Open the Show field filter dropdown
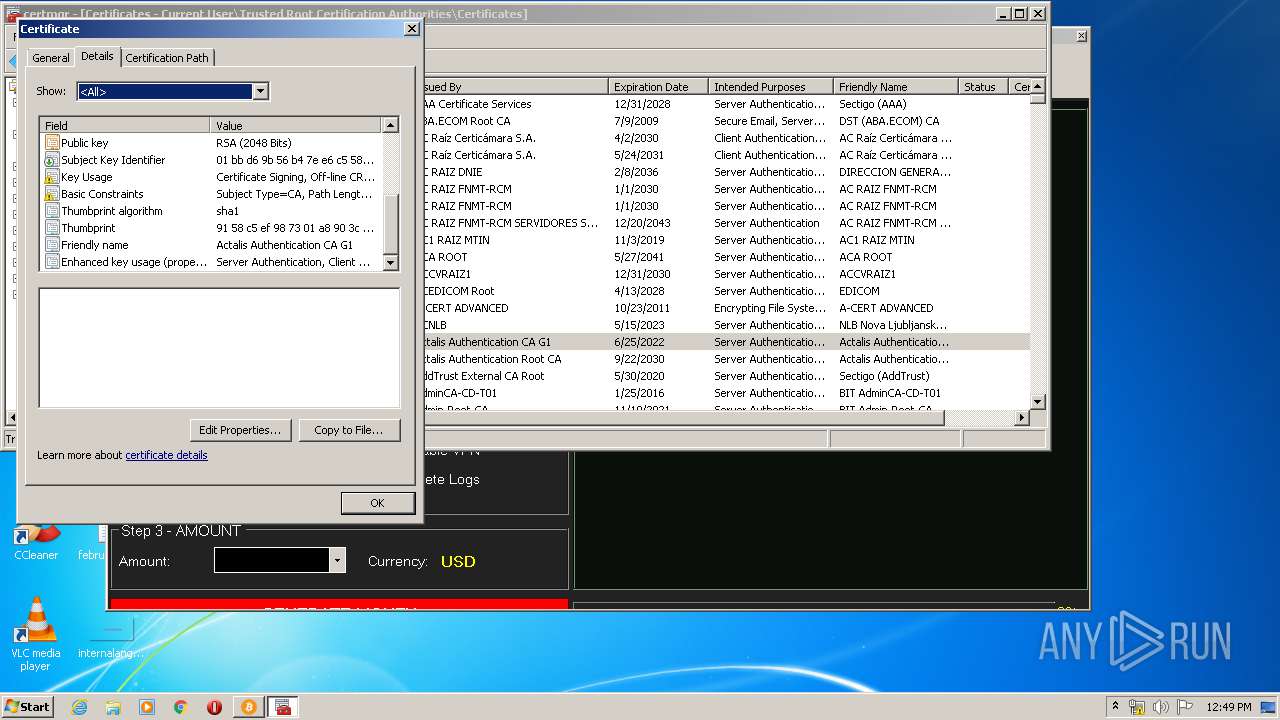This screenshot has width=1280, height=720. click(x=260, y=91)
